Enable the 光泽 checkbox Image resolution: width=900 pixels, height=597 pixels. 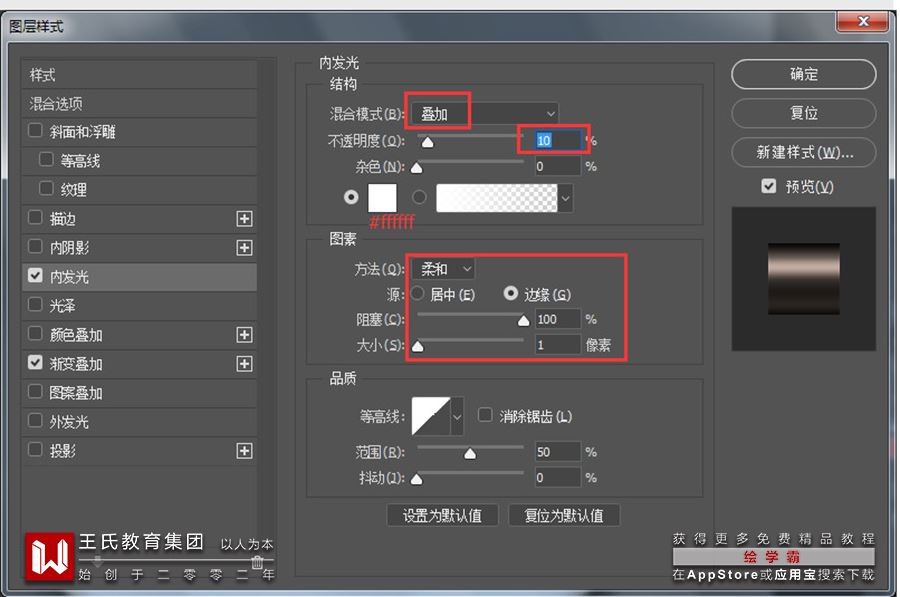pos(36,304)
